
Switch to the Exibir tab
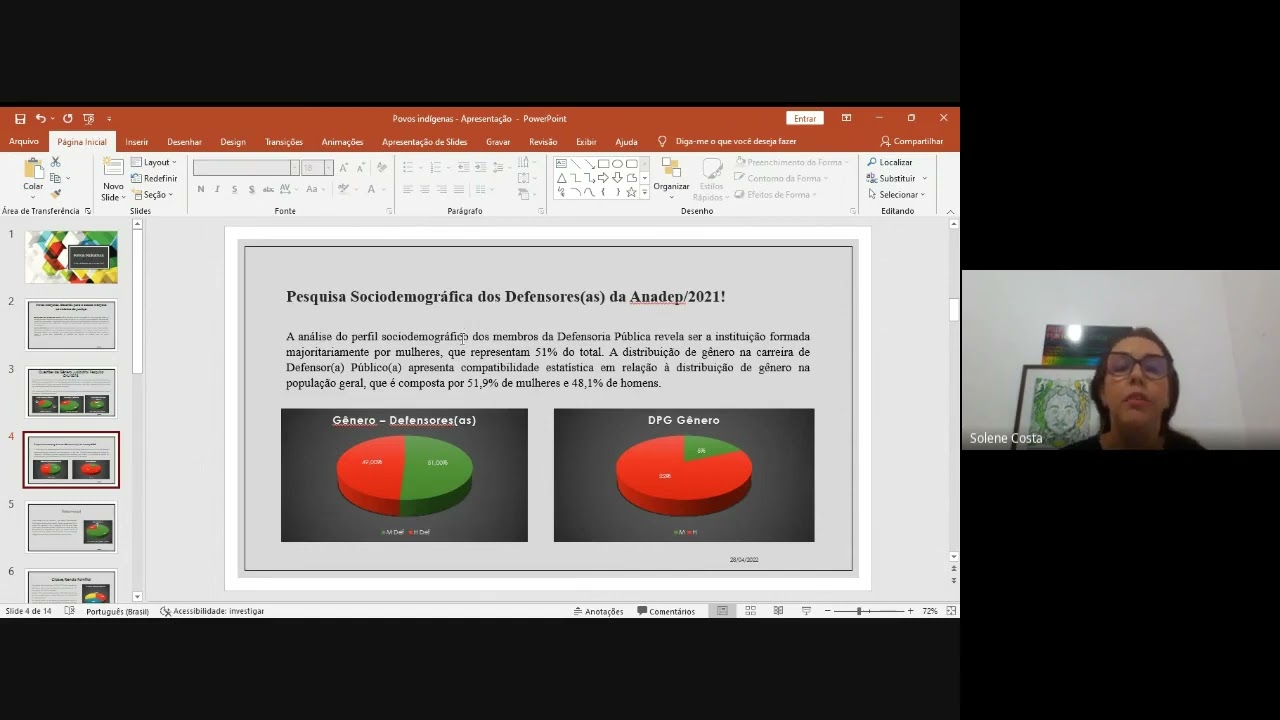click(x=586, y=142)
